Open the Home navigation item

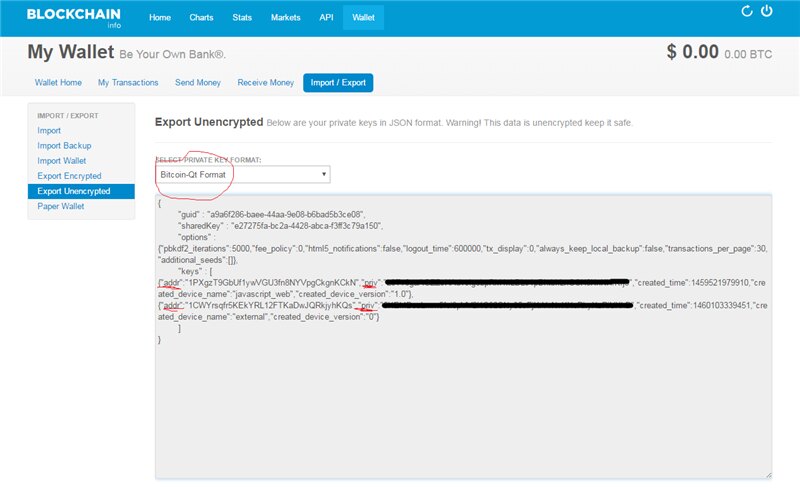(160, 17)
